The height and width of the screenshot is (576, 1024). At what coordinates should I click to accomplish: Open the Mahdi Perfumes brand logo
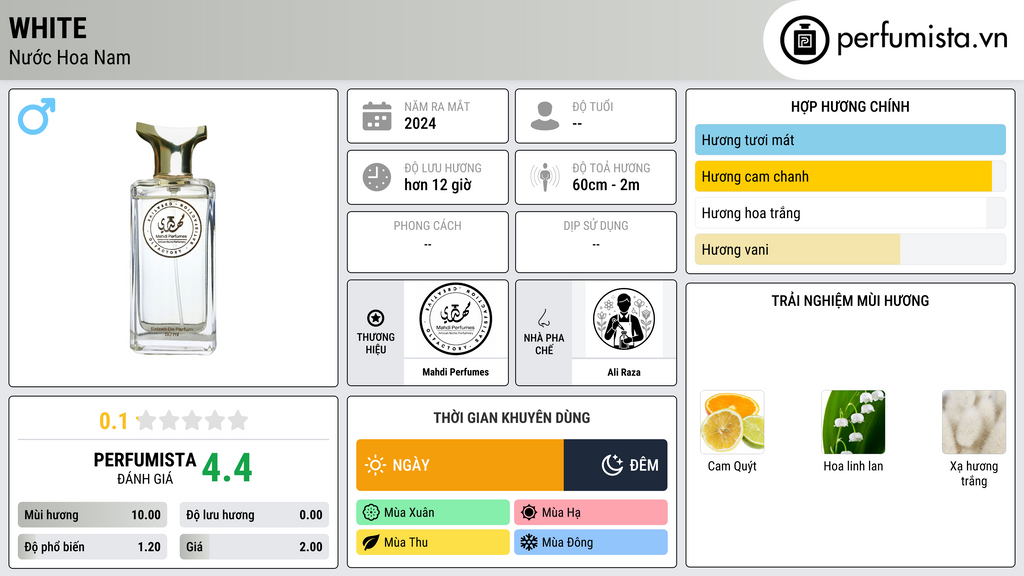click(x=455, y=319)
